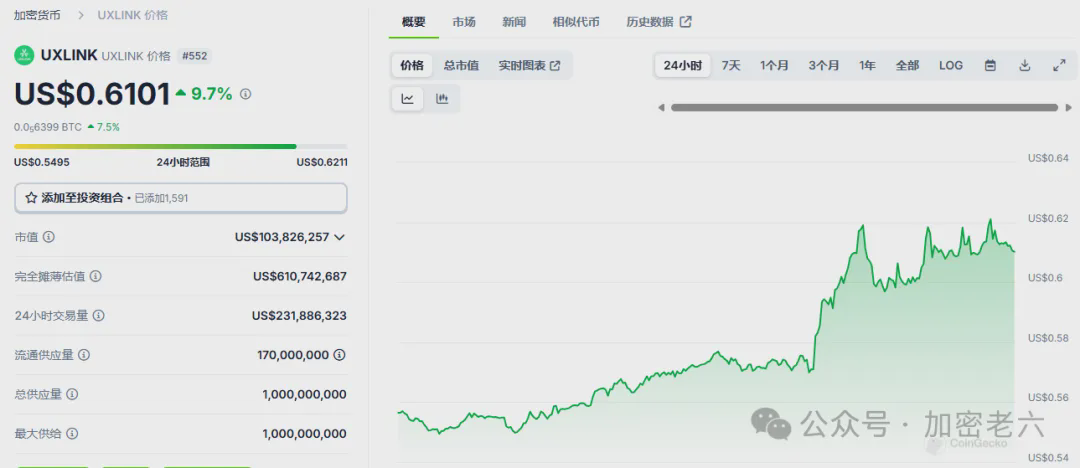The width and height of the screenshot is (1080, 468).
Task: Click the #552 rank badge
Action: (x=194, y=56)
